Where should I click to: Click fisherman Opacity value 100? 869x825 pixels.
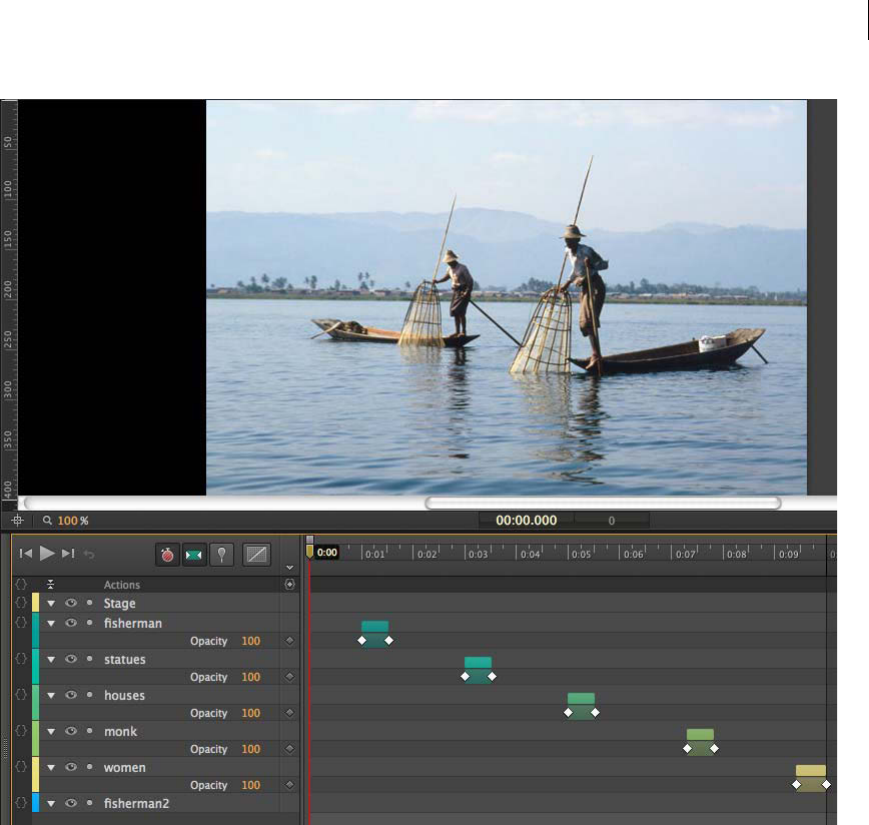tap(251, 641)
